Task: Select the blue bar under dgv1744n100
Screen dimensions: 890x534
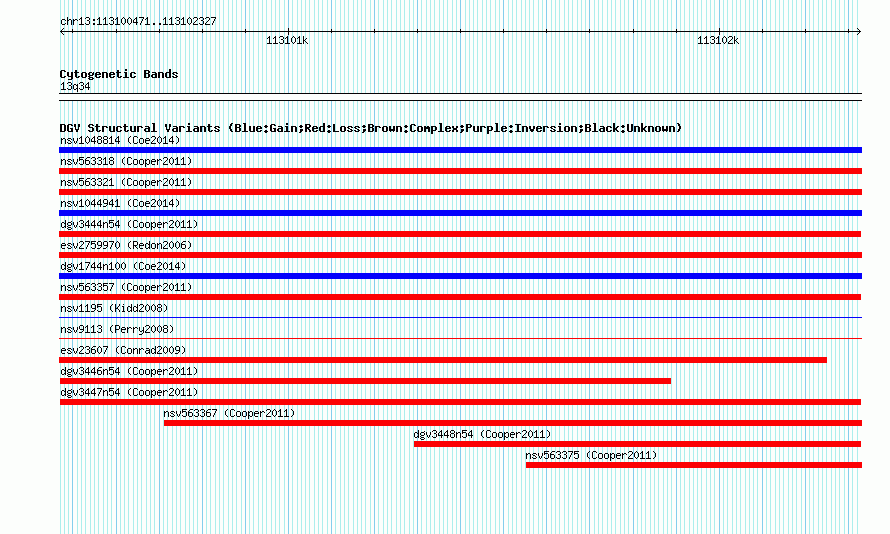Action: click(x=460, y=276)
